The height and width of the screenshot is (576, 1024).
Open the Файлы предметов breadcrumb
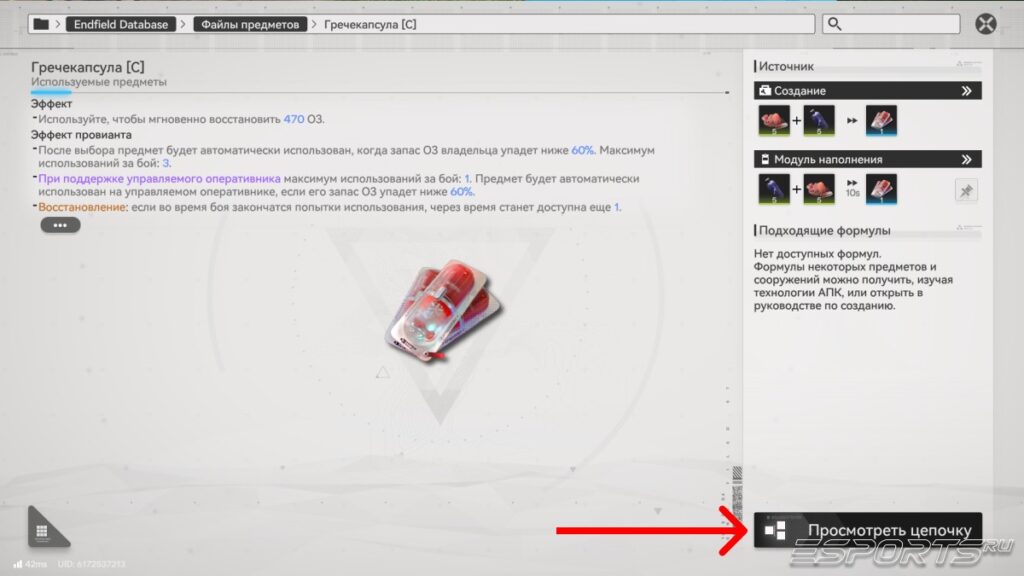pyautogui.click(x=250, y=24)
